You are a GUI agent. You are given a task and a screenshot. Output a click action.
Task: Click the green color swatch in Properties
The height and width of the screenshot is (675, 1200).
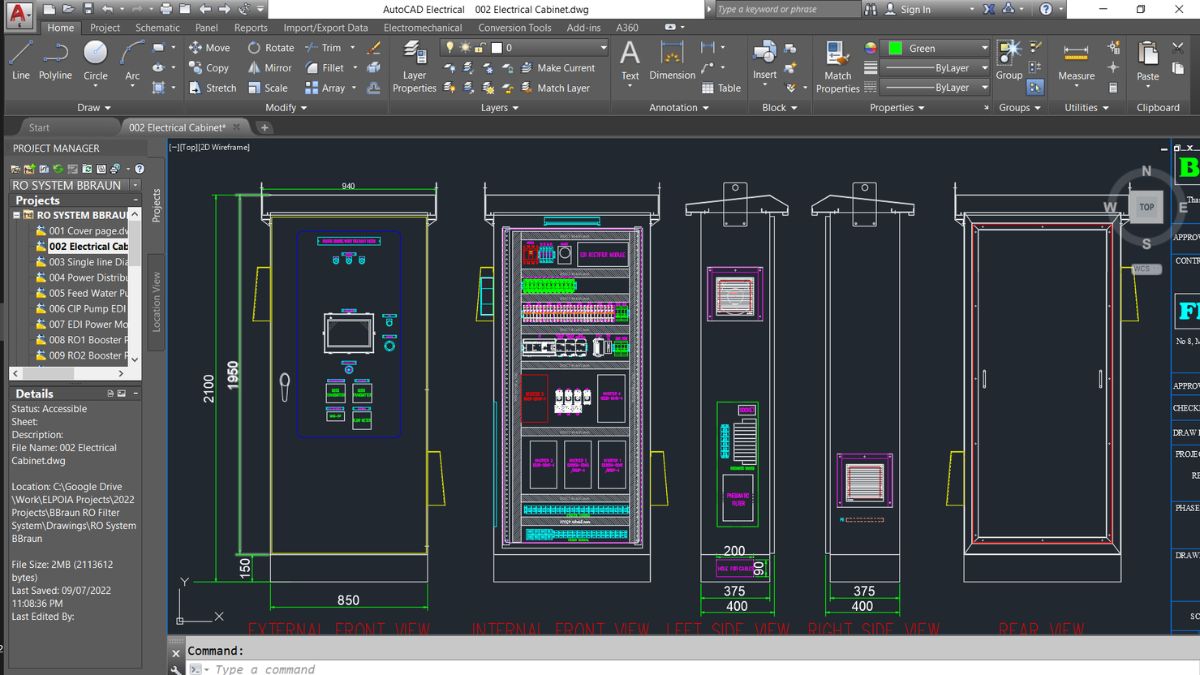click(895, 48)
